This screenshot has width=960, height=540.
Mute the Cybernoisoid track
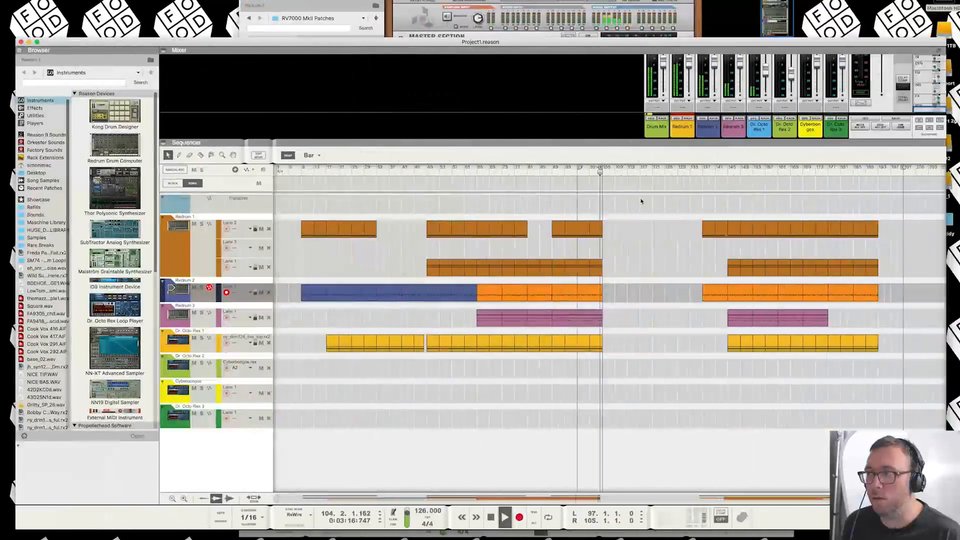(x=194, y=388)
